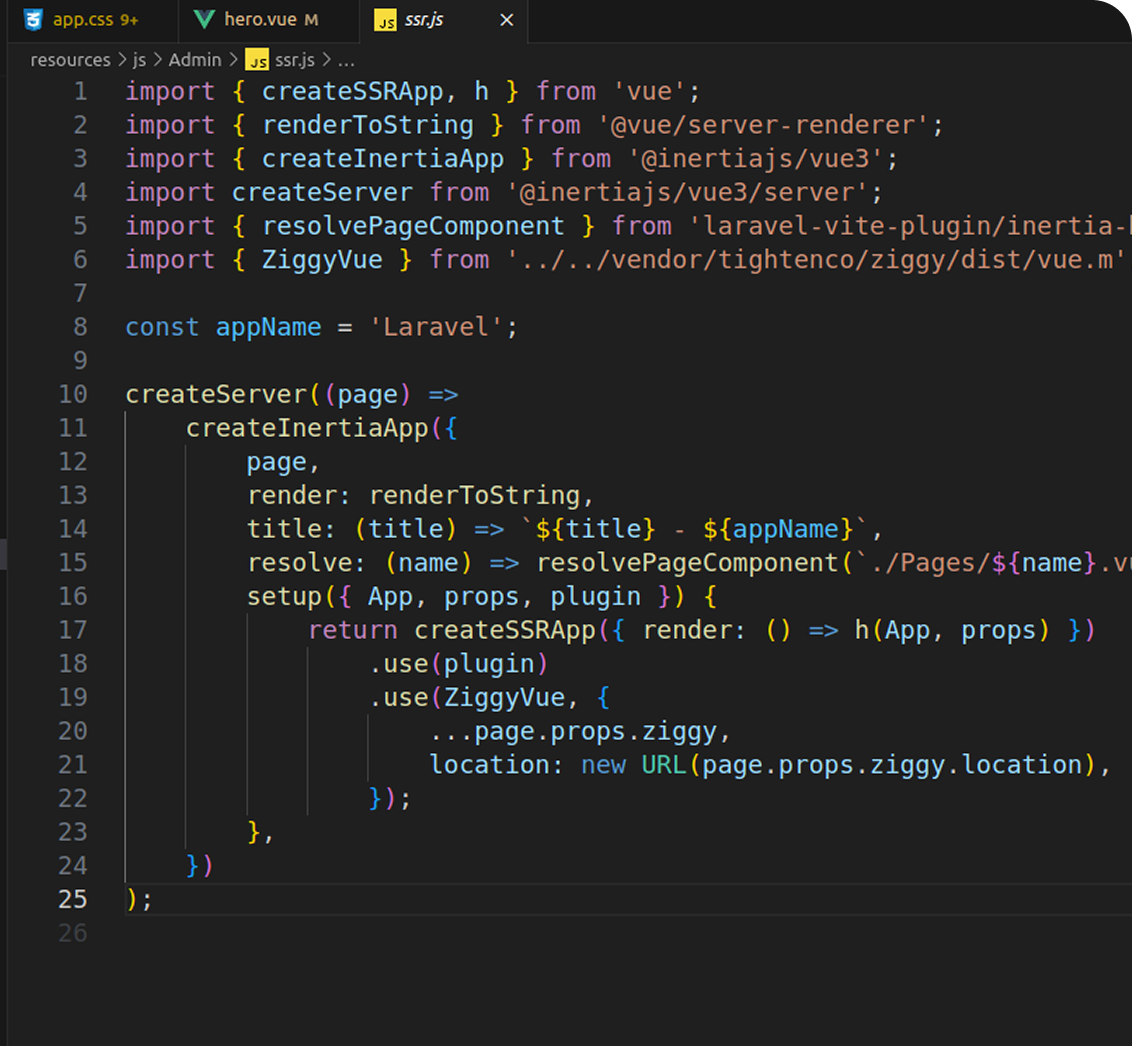
Task: Click the JS icon in the breadcrumb path
Action: click(257, 60)
